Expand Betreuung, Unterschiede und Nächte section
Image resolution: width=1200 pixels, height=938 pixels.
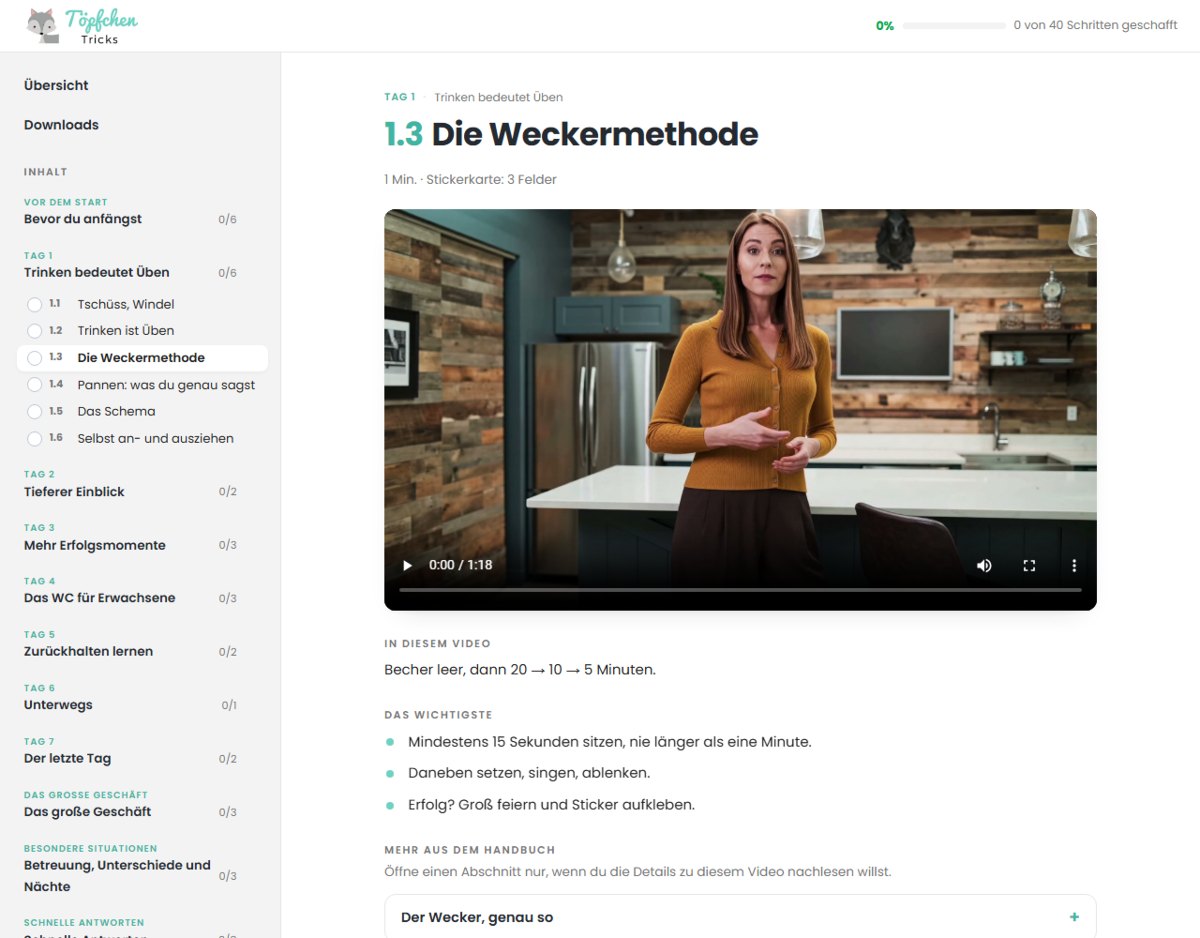130,869
